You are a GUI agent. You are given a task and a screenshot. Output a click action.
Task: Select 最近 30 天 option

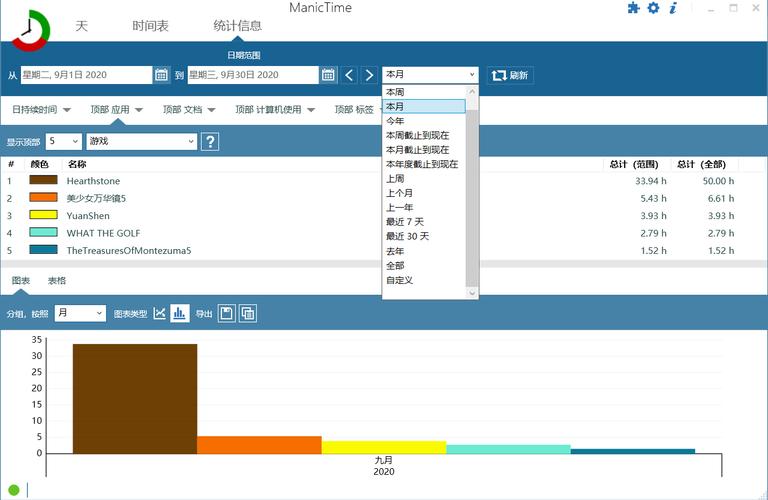pyautogui.click(x=424, y=237)
